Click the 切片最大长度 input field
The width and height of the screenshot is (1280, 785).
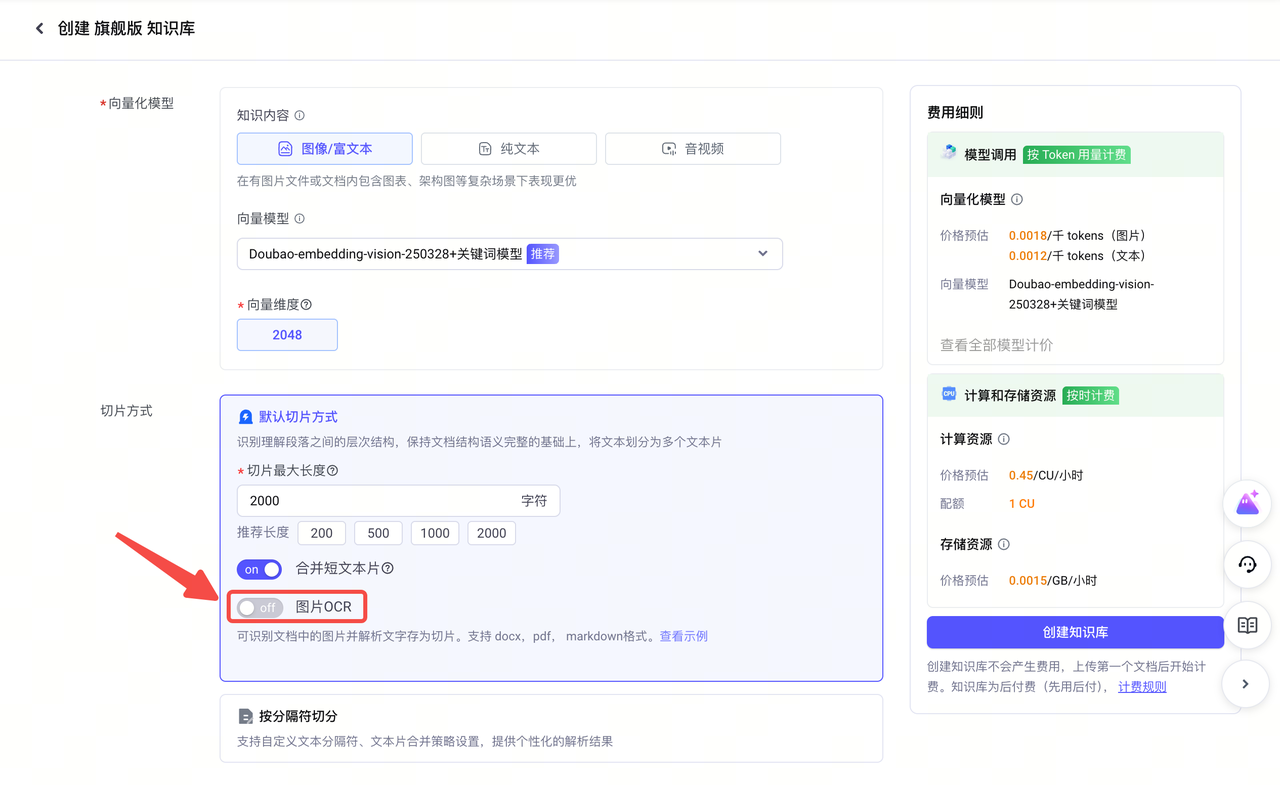[x=398, y=501]
